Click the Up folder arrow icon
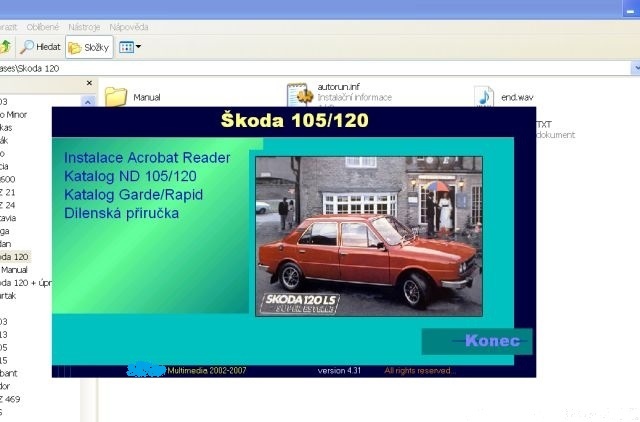The width and height of the screenshot is (640, 422). [5, 47]
